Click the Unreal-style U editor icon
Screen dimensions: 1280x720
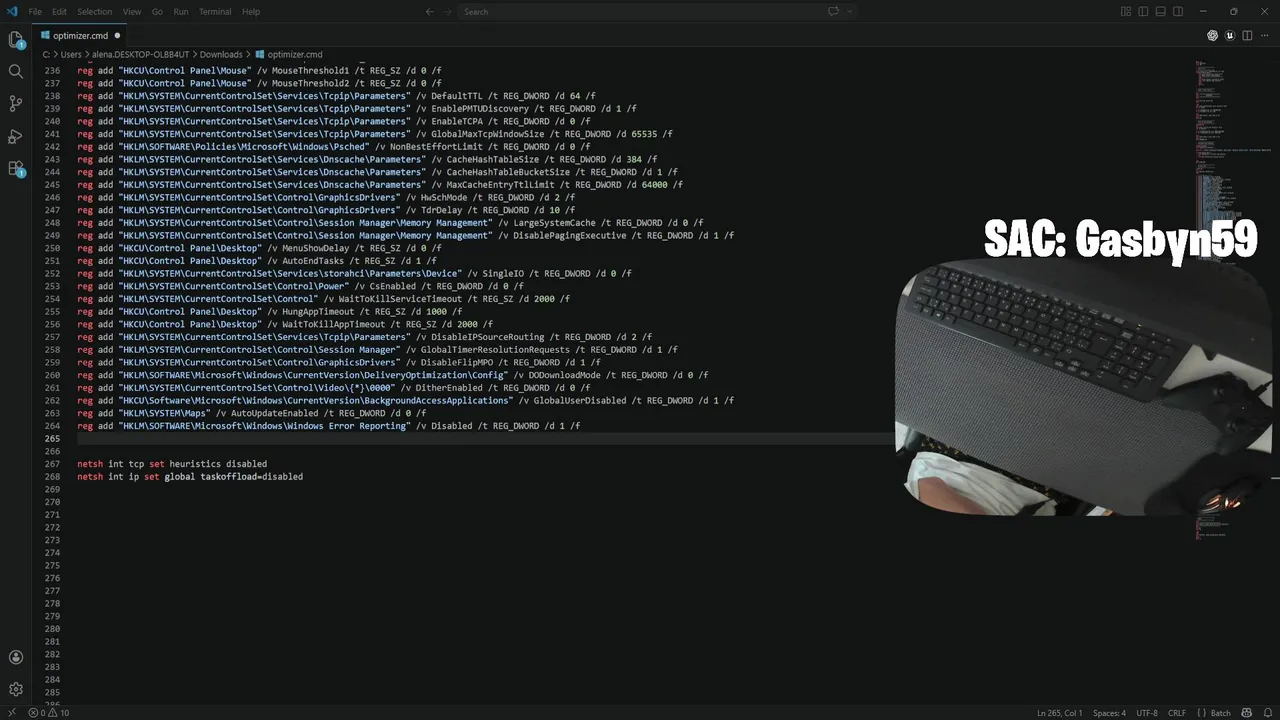[1230, 35]
